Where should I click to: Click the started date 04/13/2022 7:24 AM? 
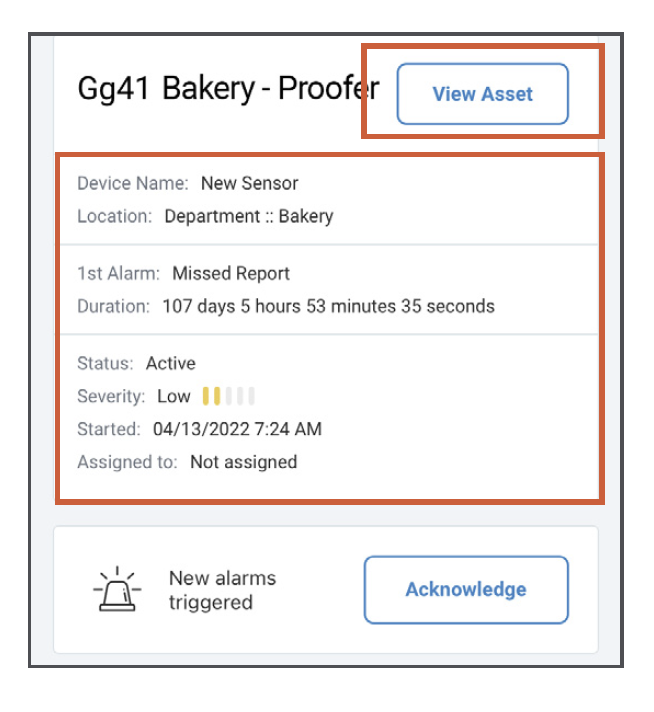(237, 429)
